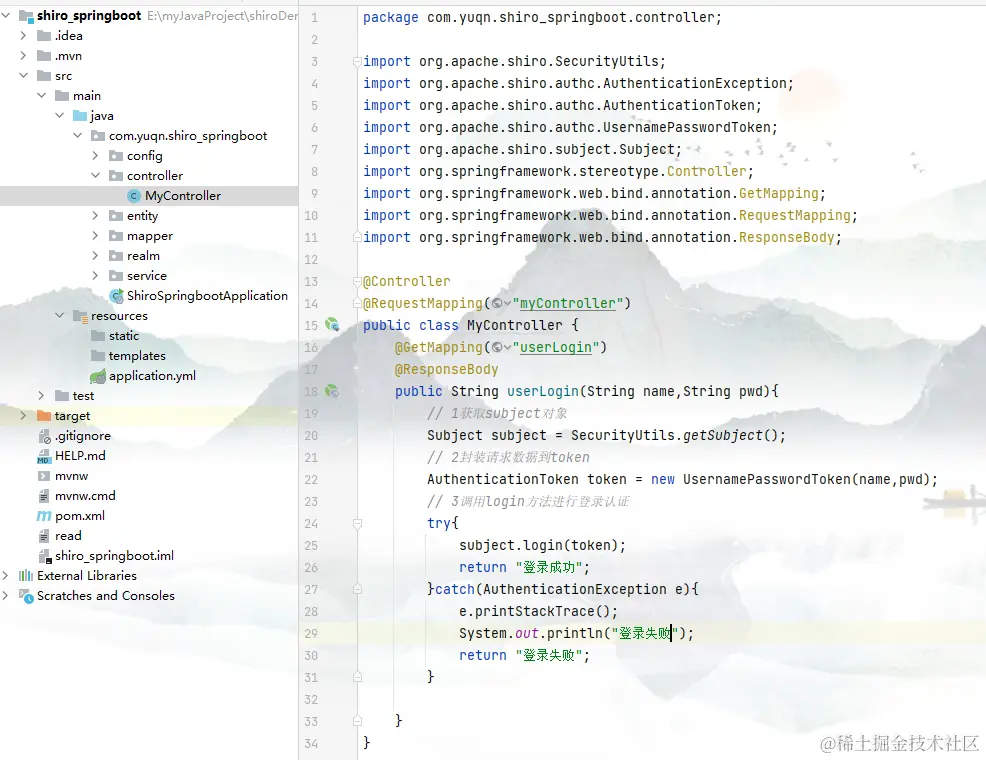
Task: Click the @ResponseBody annotation on line 17
Action: (x=446, y=369)
